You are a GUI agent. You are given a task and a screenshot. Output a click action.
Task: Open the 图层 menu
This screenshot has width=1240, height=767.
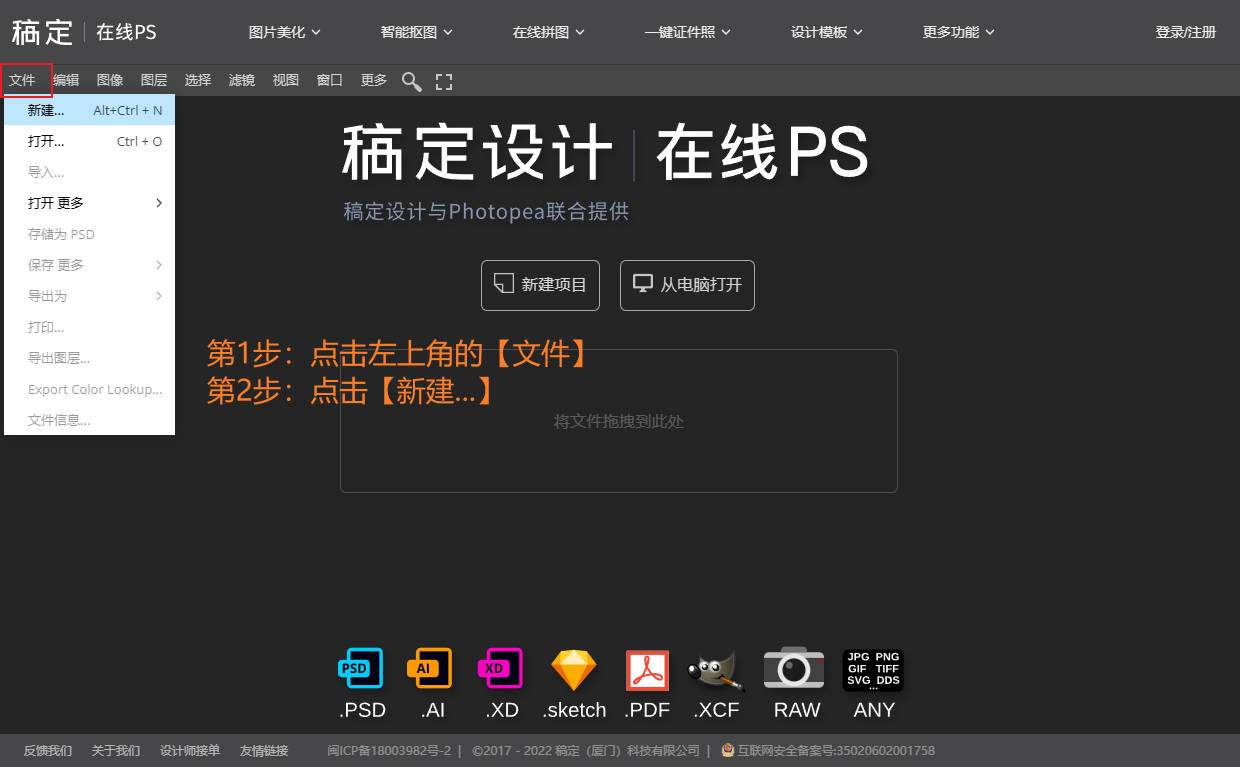154,80
